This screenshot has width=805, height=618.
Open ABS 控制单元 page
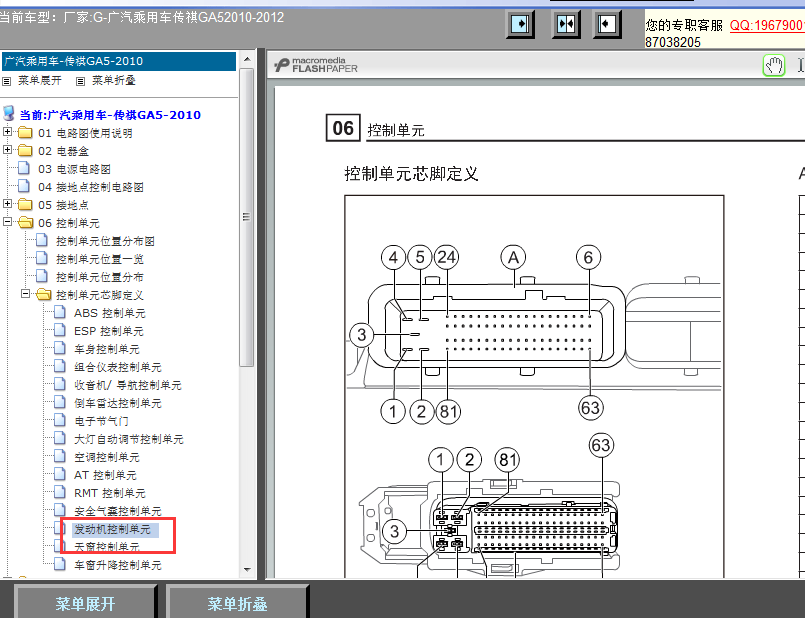click(110, 313)
